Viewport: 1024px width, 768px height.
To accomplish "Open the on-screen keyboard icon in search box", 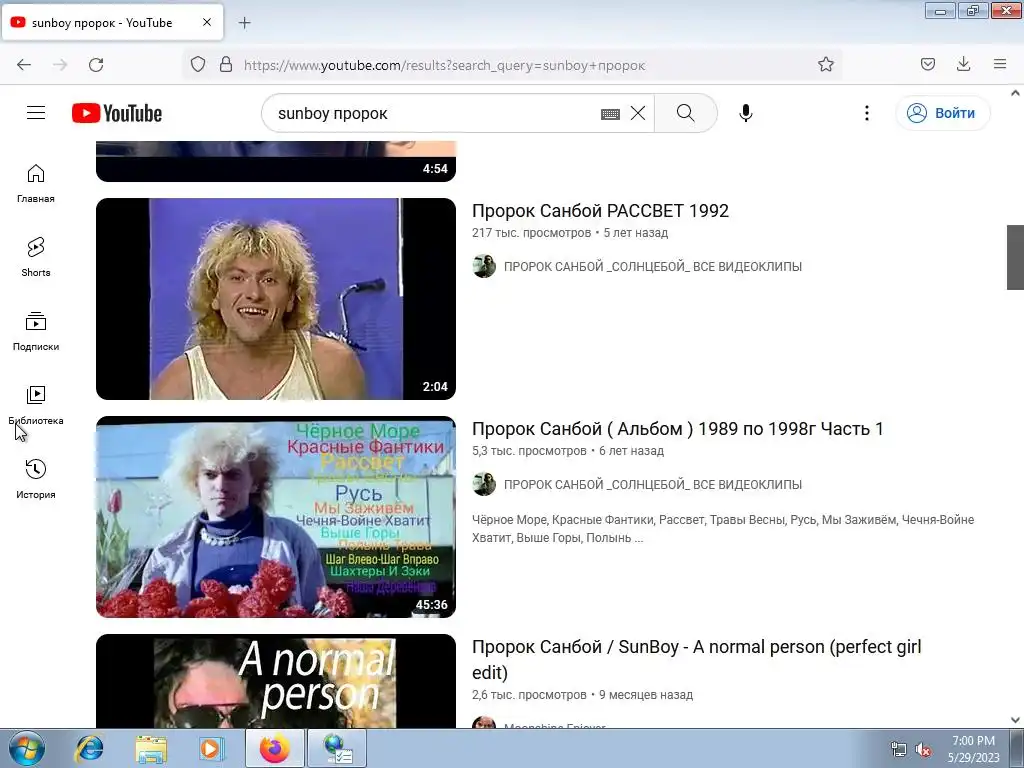I will click(x=610, y=114).
